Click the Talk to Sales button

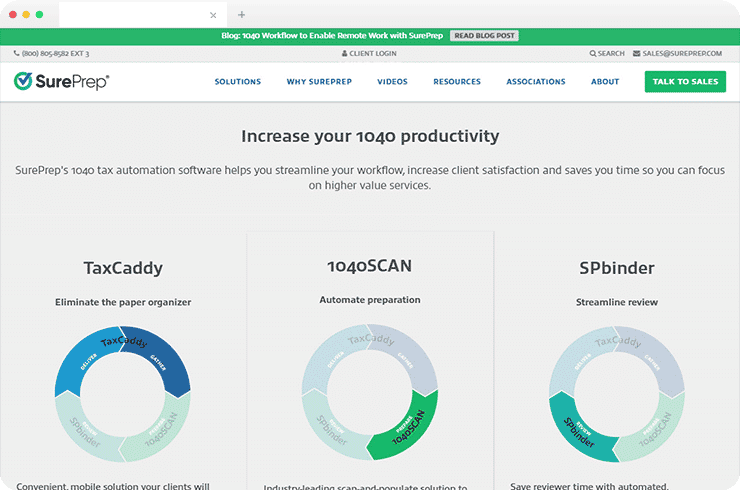[685, 82]
